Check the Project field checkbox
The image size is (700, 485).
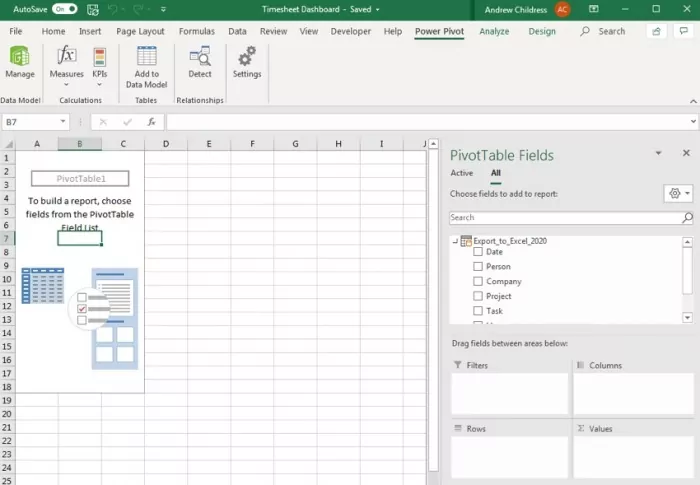[478, 296]
